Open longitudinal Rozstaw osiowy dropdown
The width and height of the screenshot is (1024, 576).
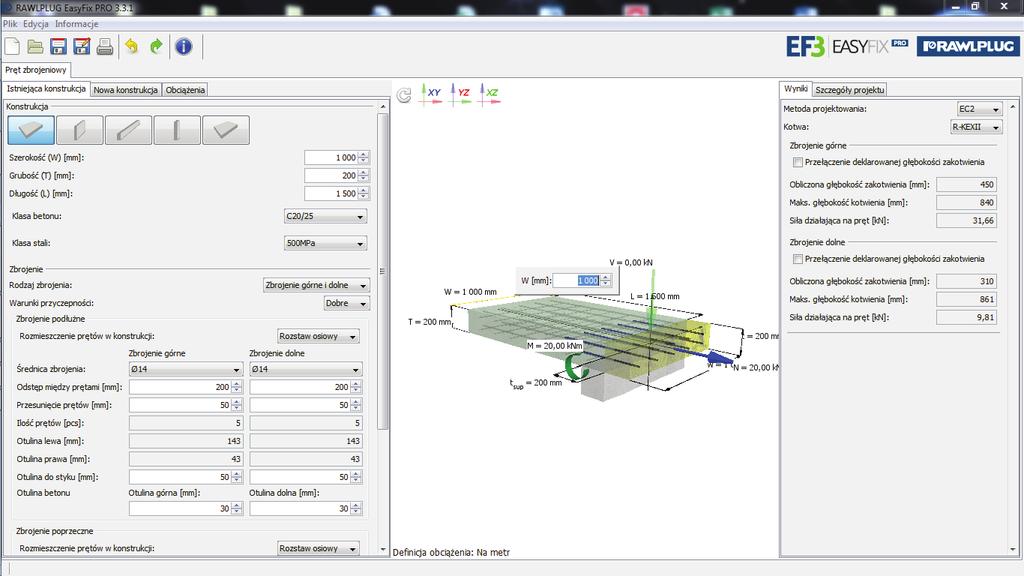(318, 336)
